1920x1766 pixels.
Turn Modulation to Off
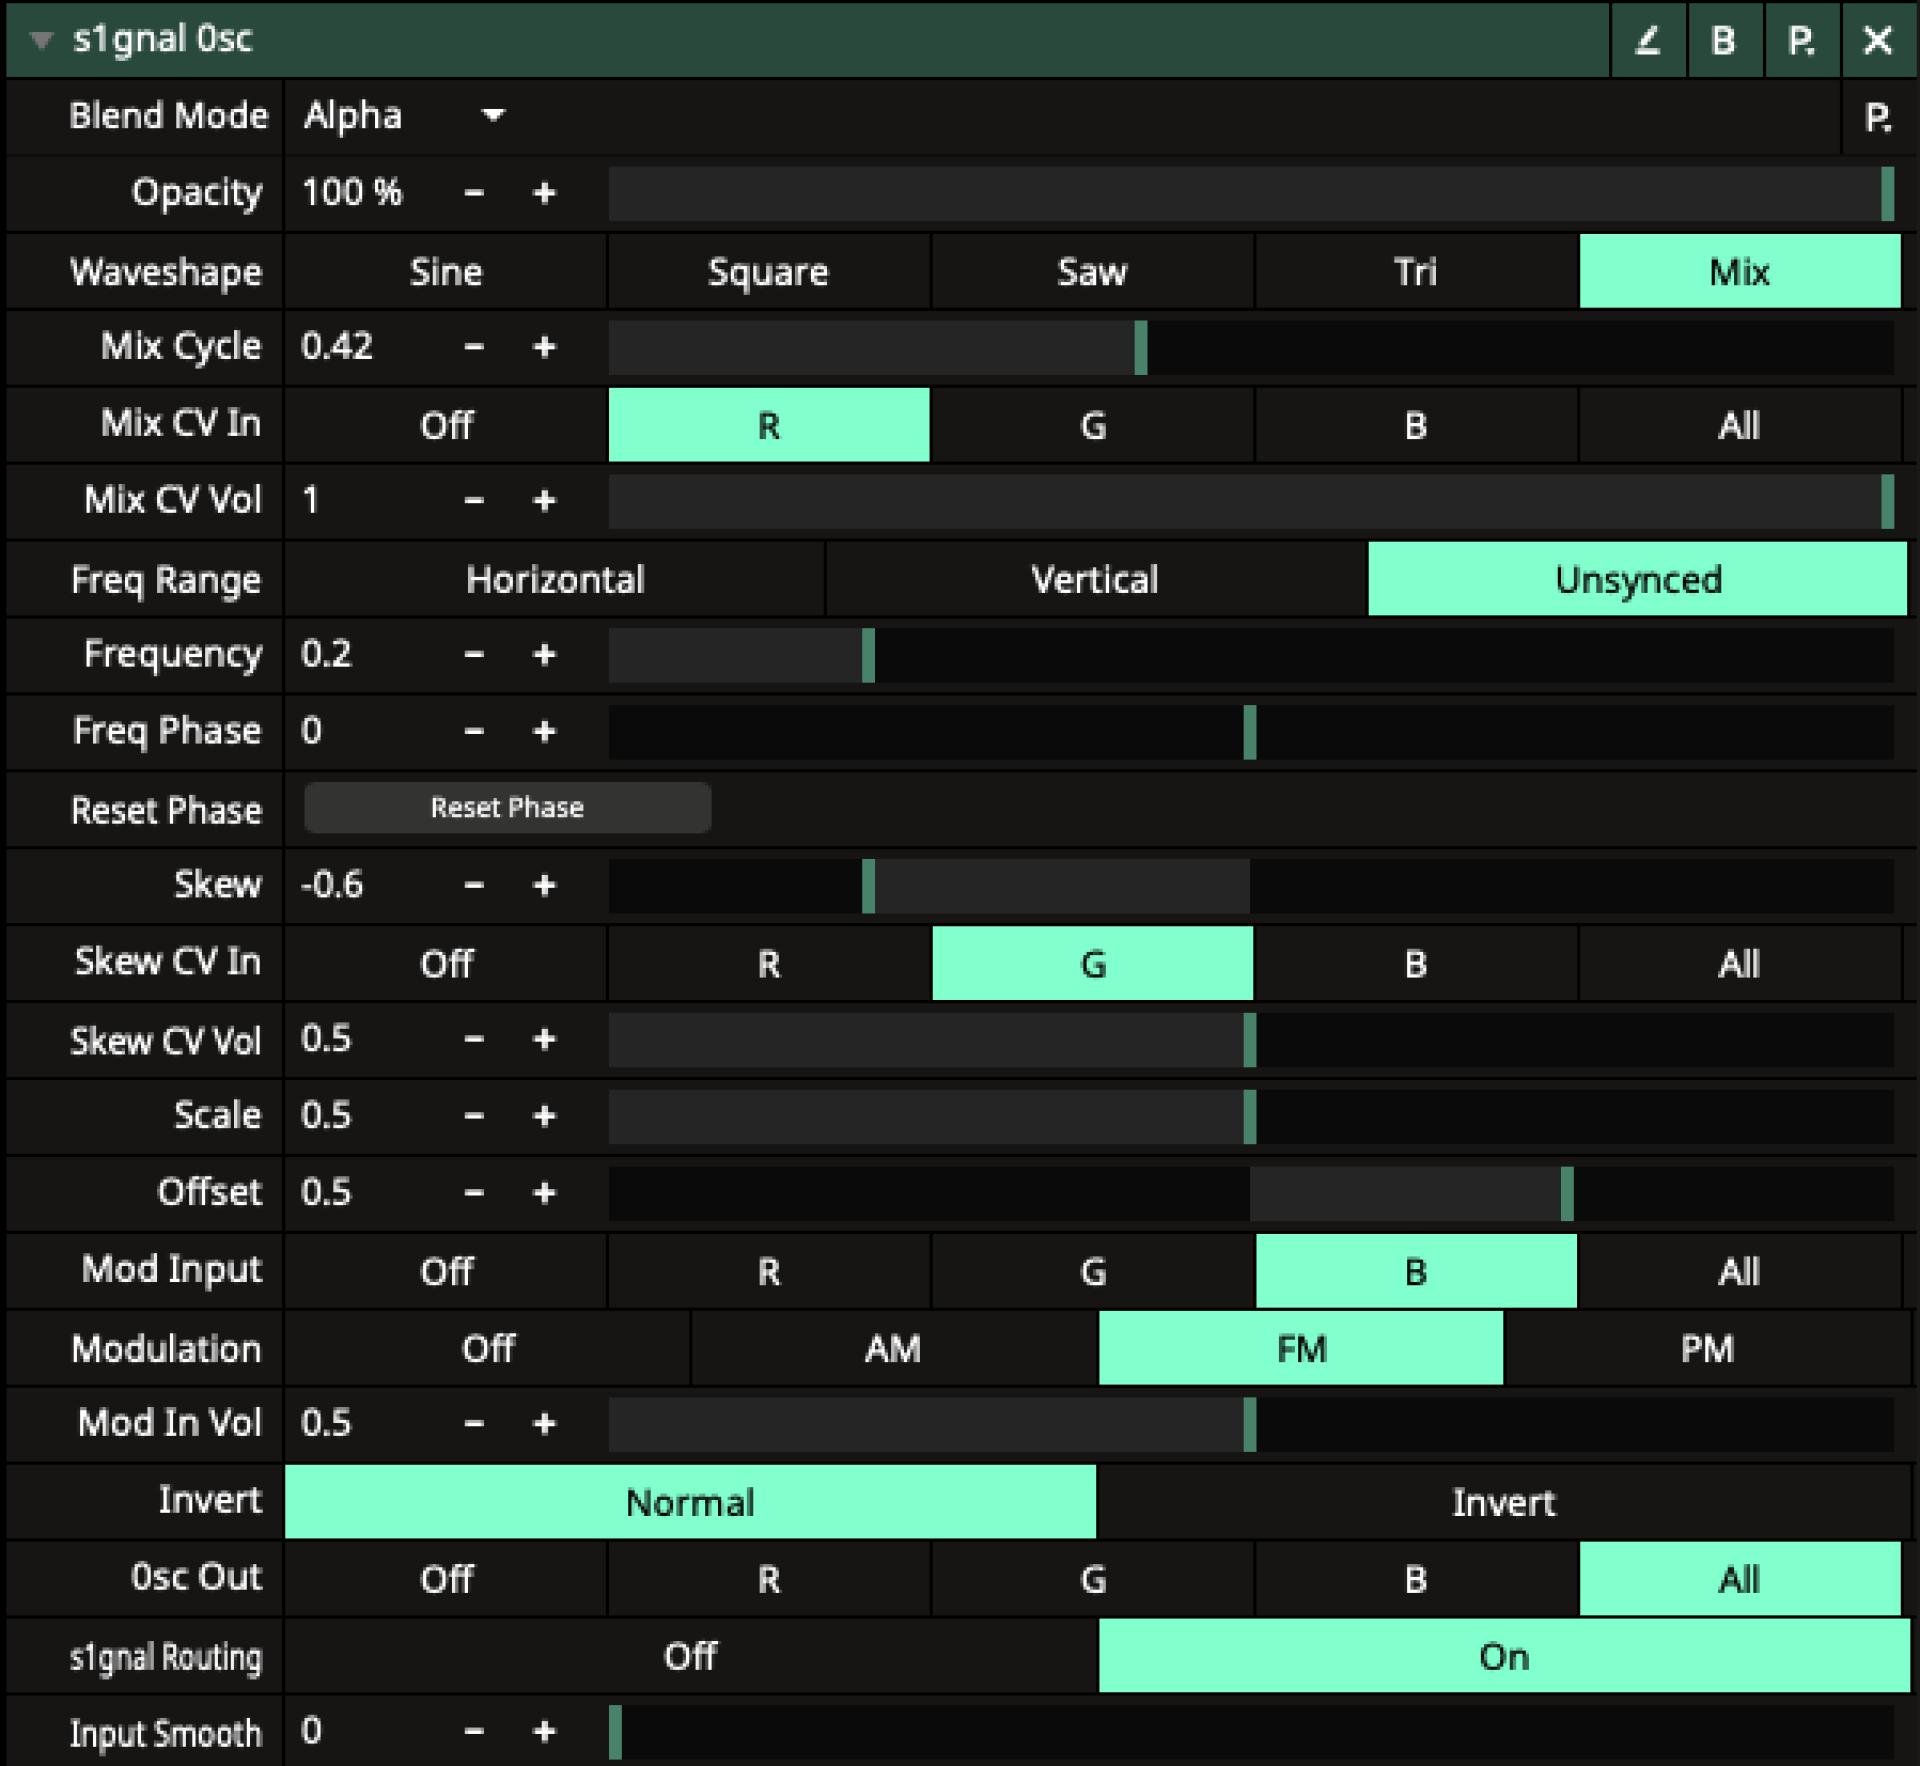[488, 1348]
